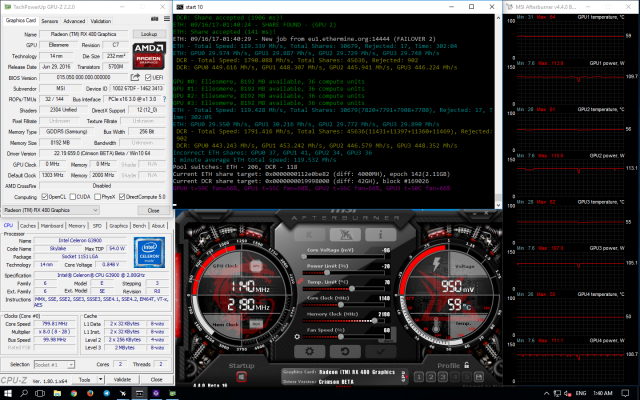This screenshot has height=400, width=640.
Task: Adjust the Temp. Limit slider
Action: [x=344, y=289]
